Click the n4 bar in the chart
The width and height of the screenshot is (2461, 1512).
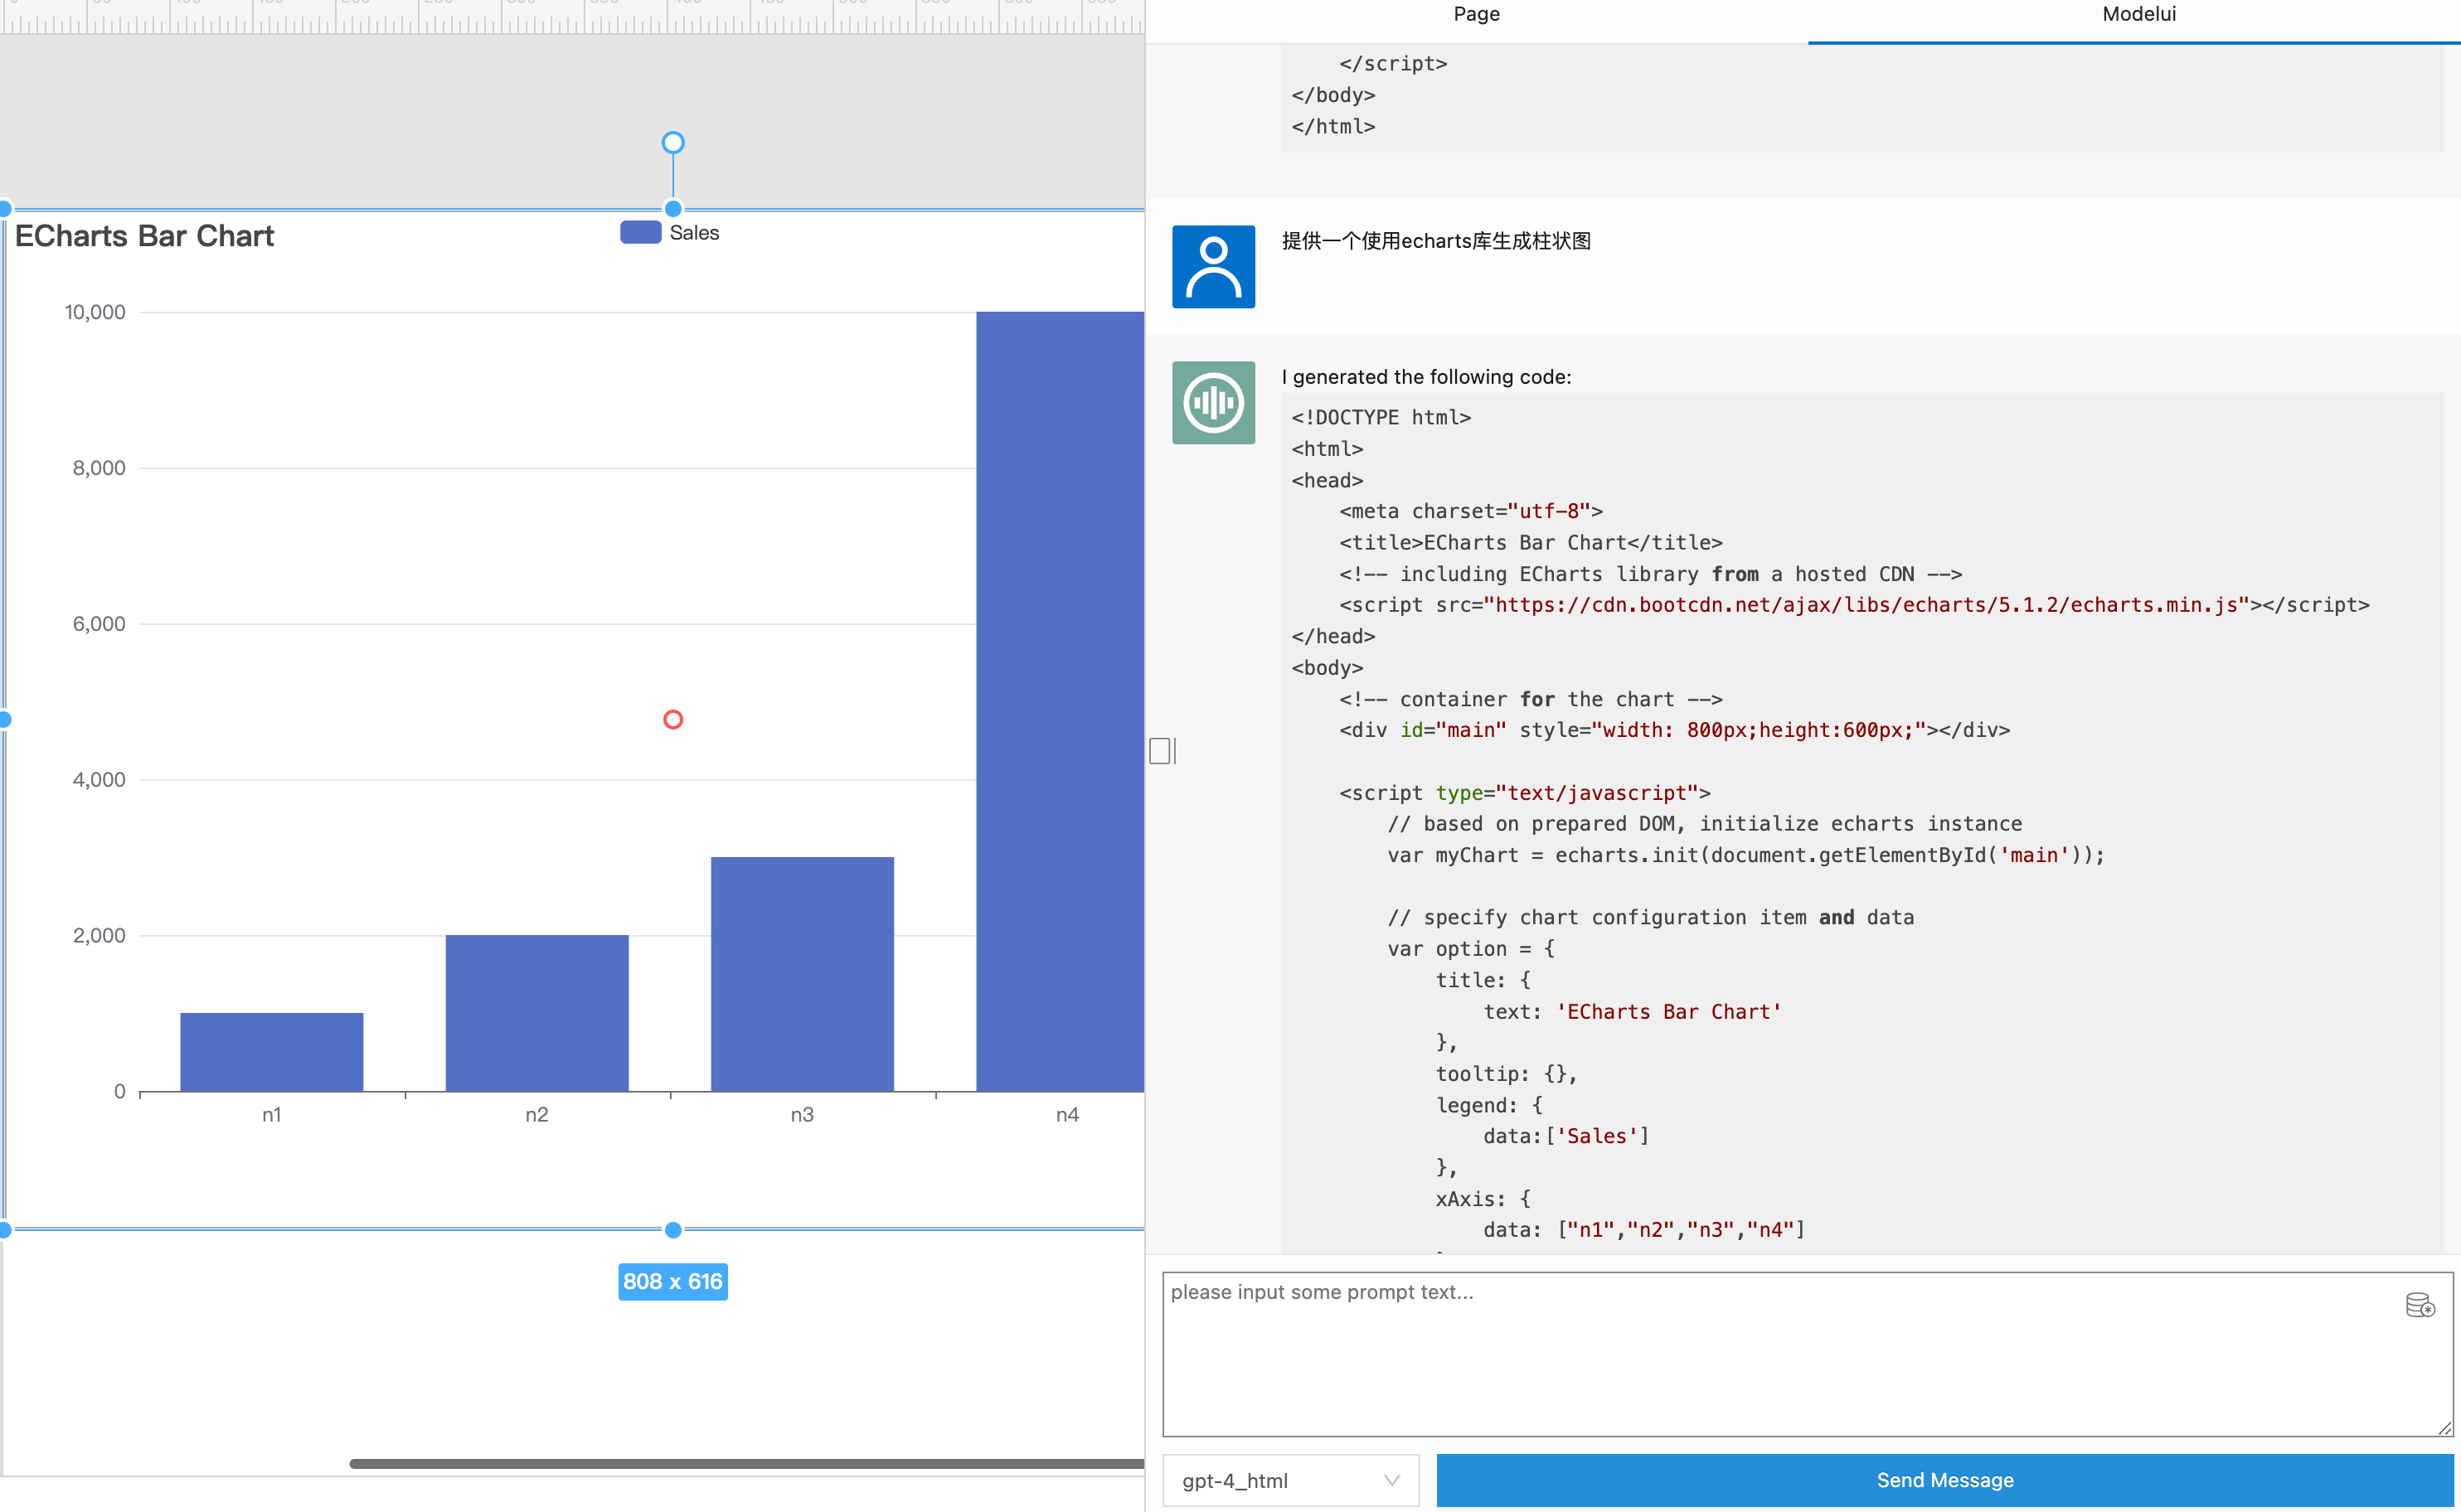(1060, 701)
